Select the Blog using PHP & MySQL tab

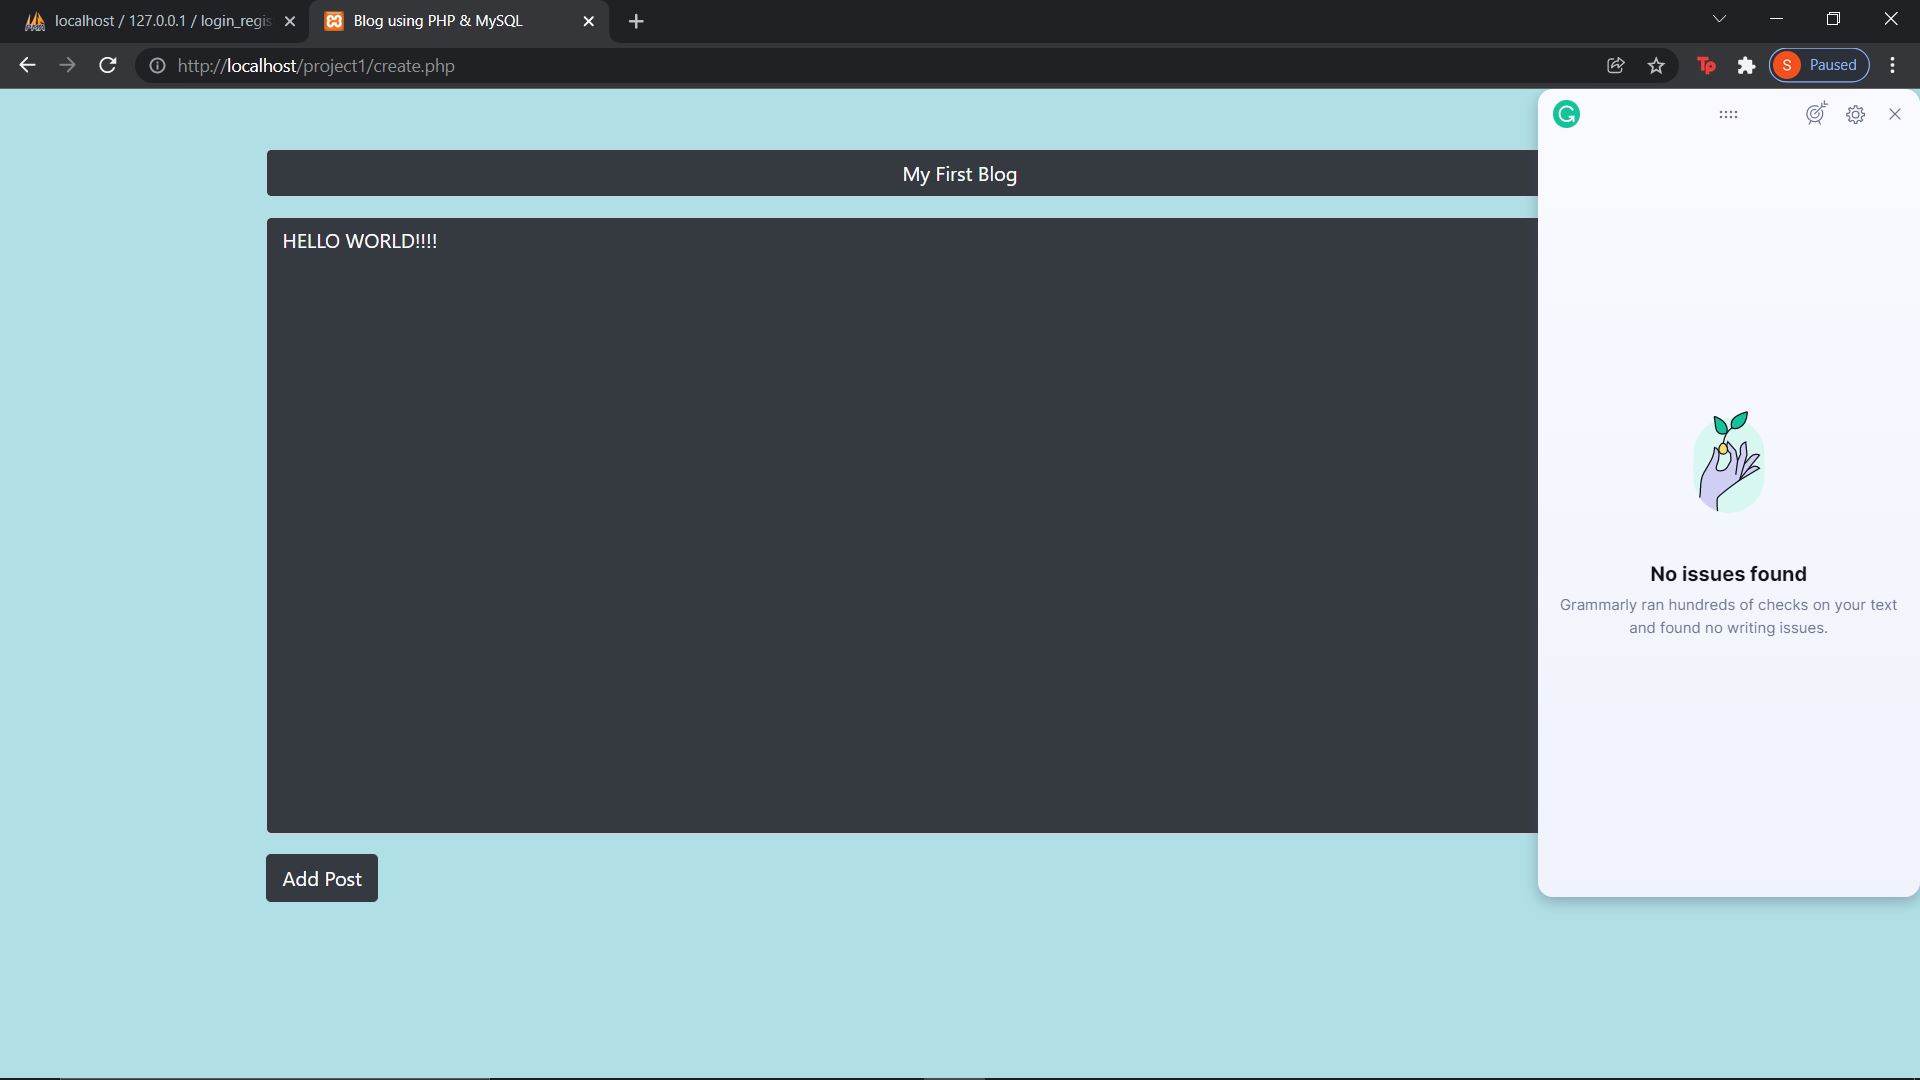[437, 20]
